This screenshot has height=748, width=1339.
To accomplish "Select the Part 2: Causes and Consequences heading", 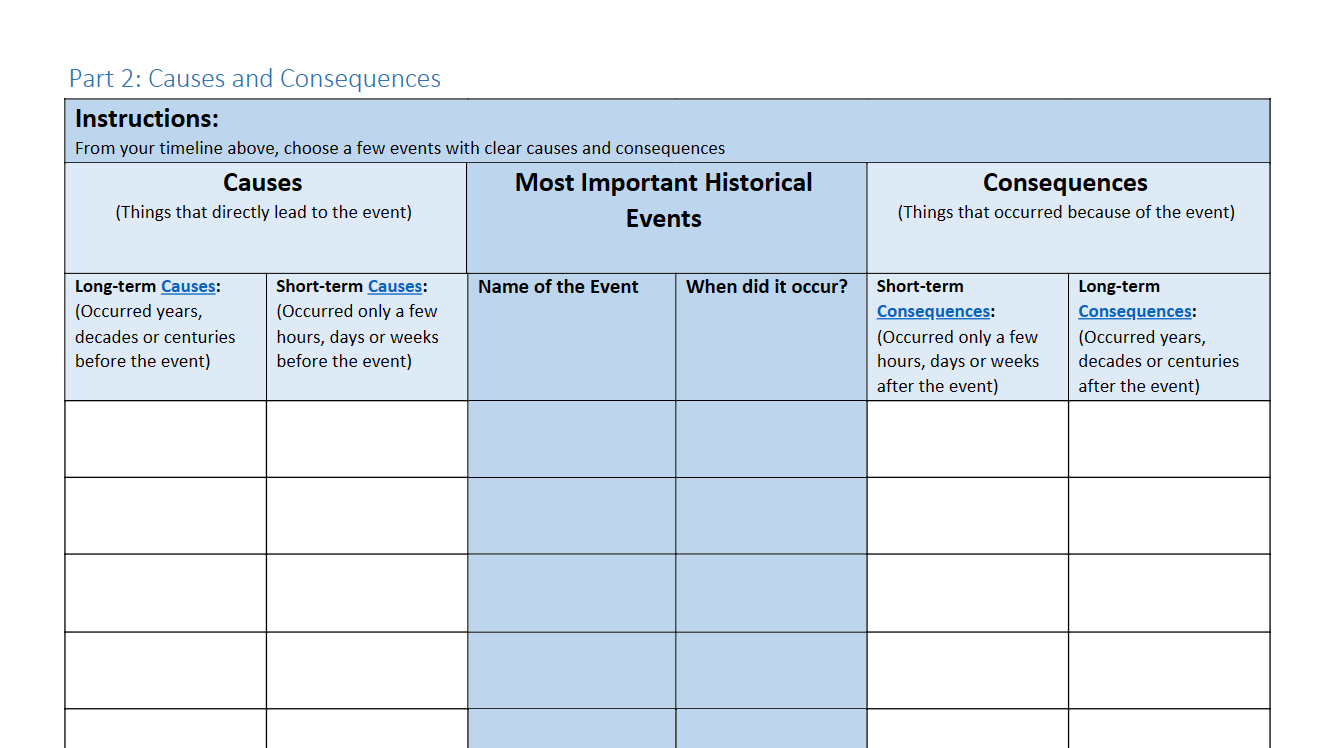I will 254,78.
